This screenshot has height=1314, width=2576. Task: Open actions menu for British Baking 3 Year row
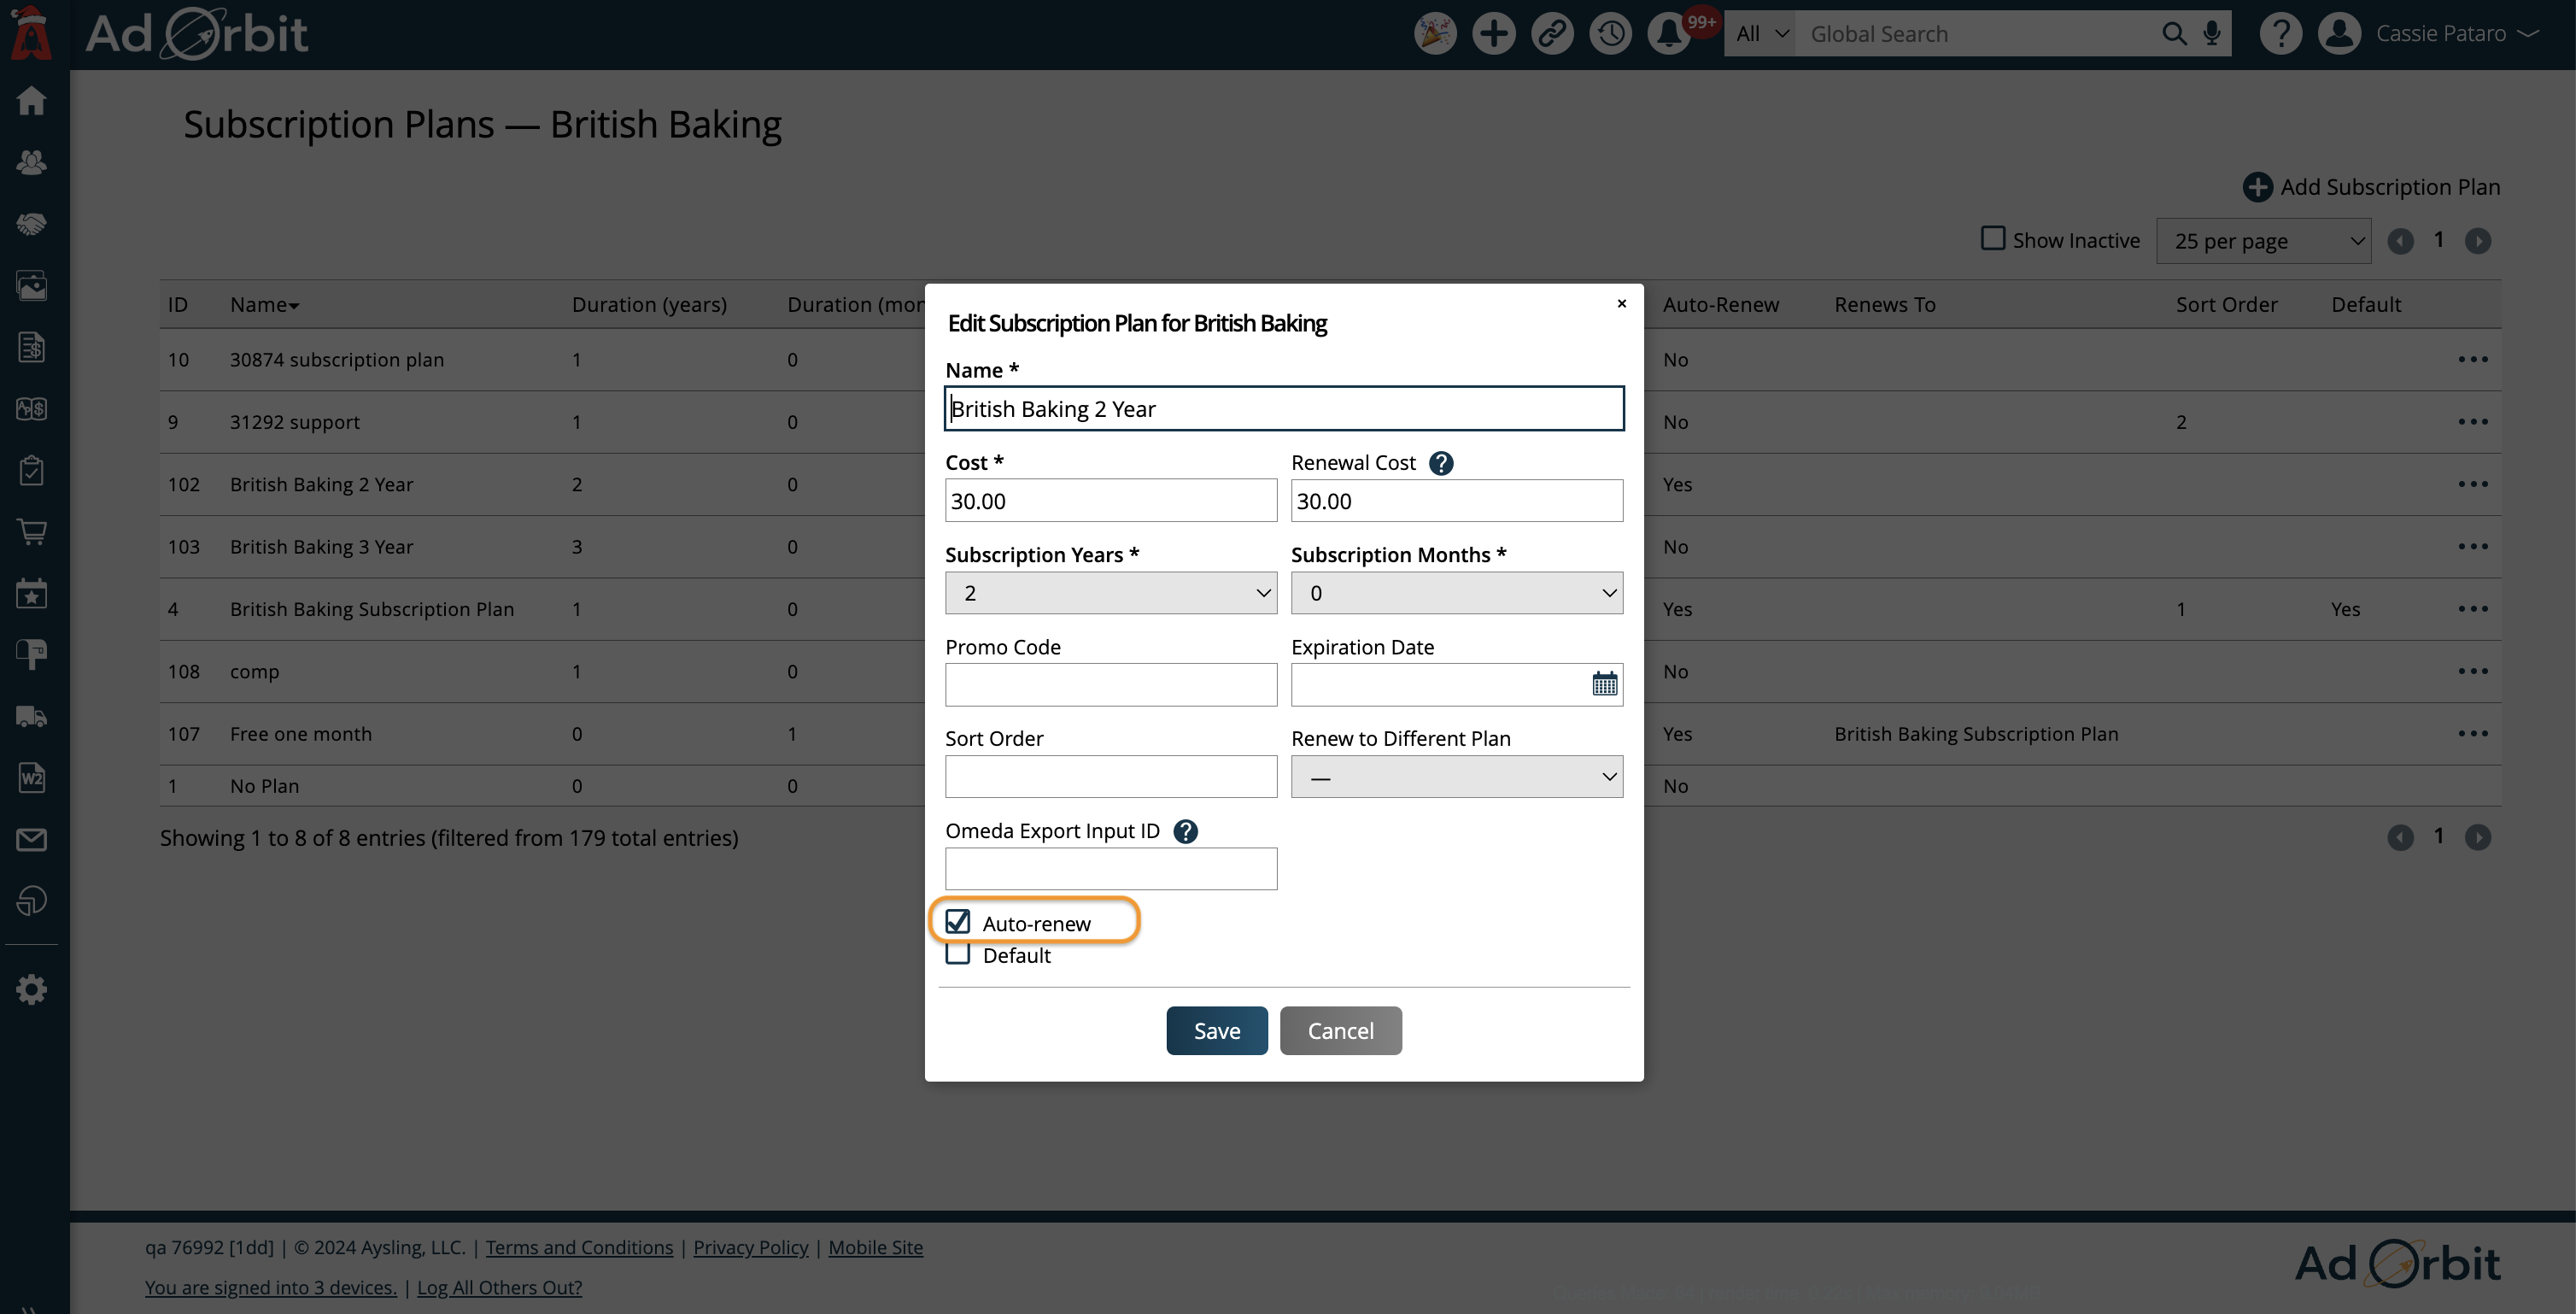pyautogui.click(x=2472, y=546)
